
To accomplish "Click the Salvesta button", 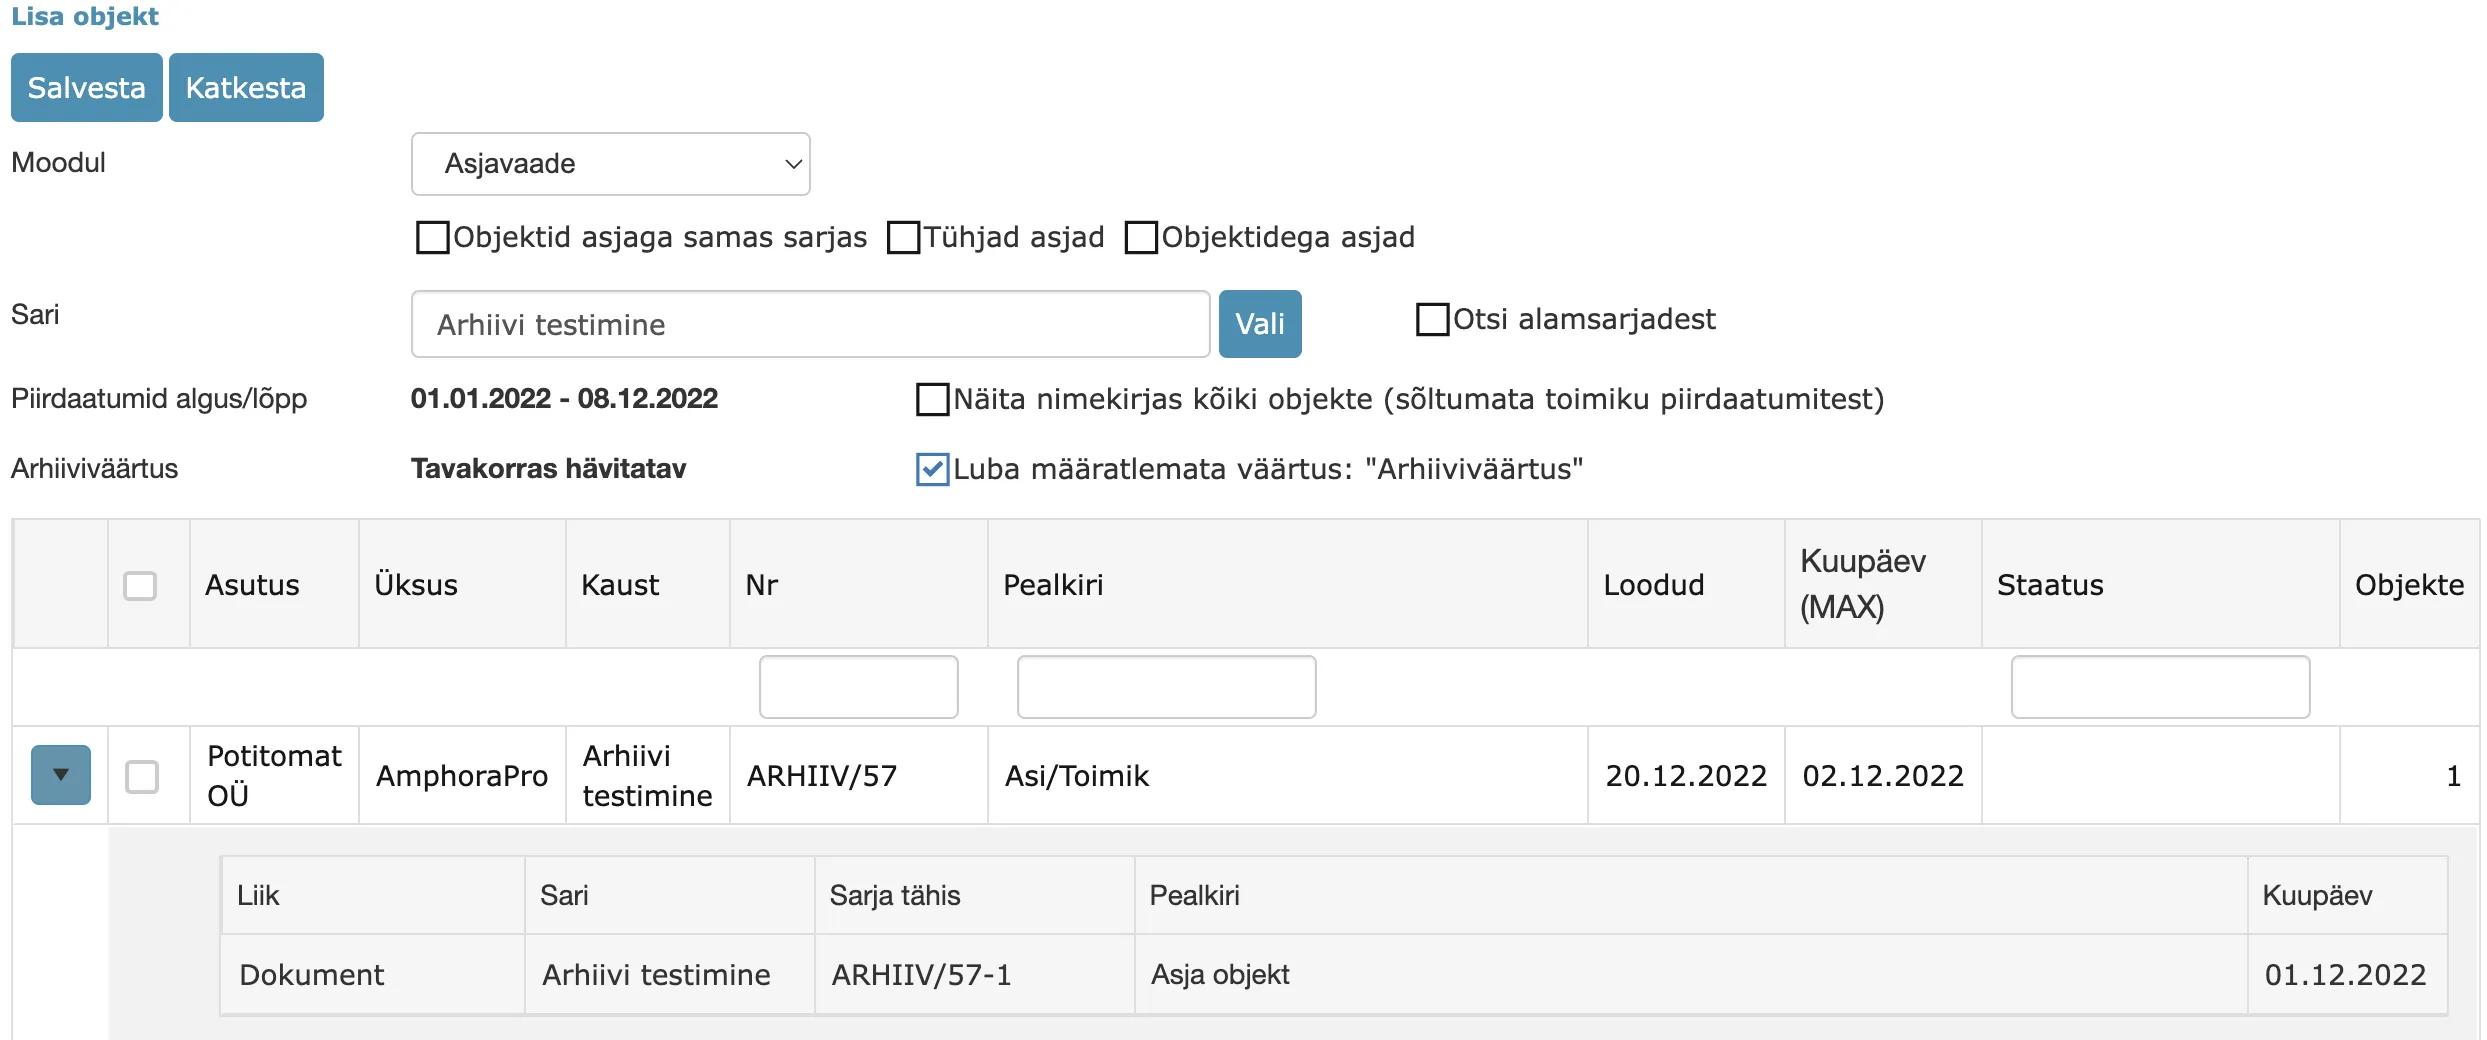I will 87,88.
